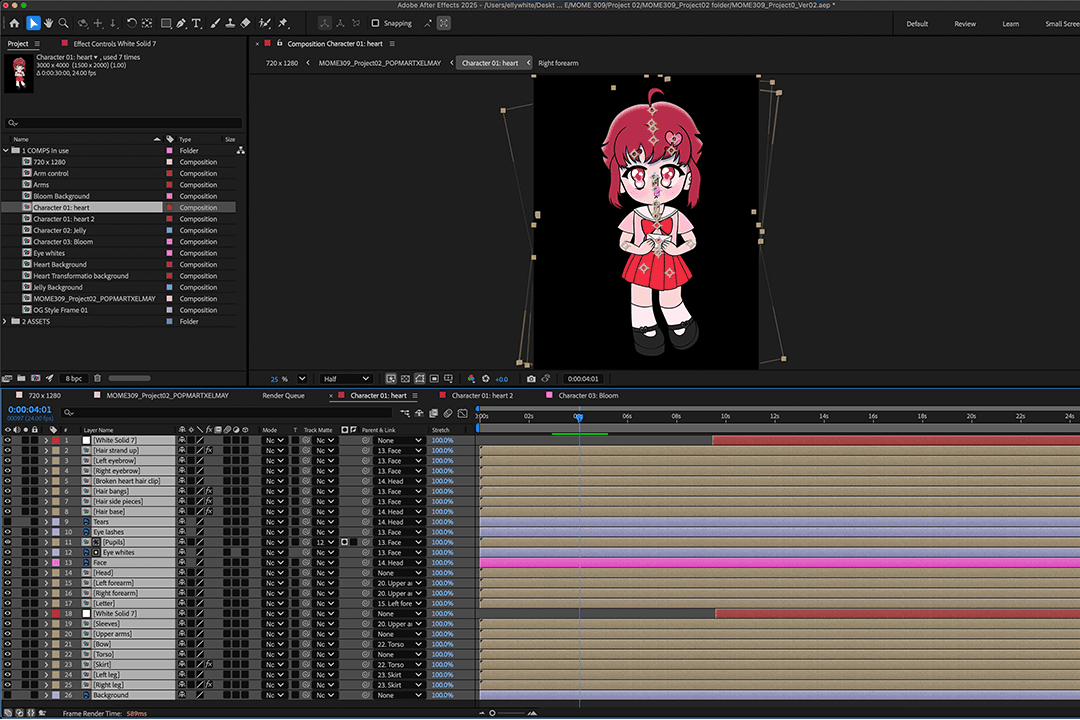Select the Zoom magnifier tool
This screenshot has height=720, width=1080.
pyautogui.click(x=64, y=23)
